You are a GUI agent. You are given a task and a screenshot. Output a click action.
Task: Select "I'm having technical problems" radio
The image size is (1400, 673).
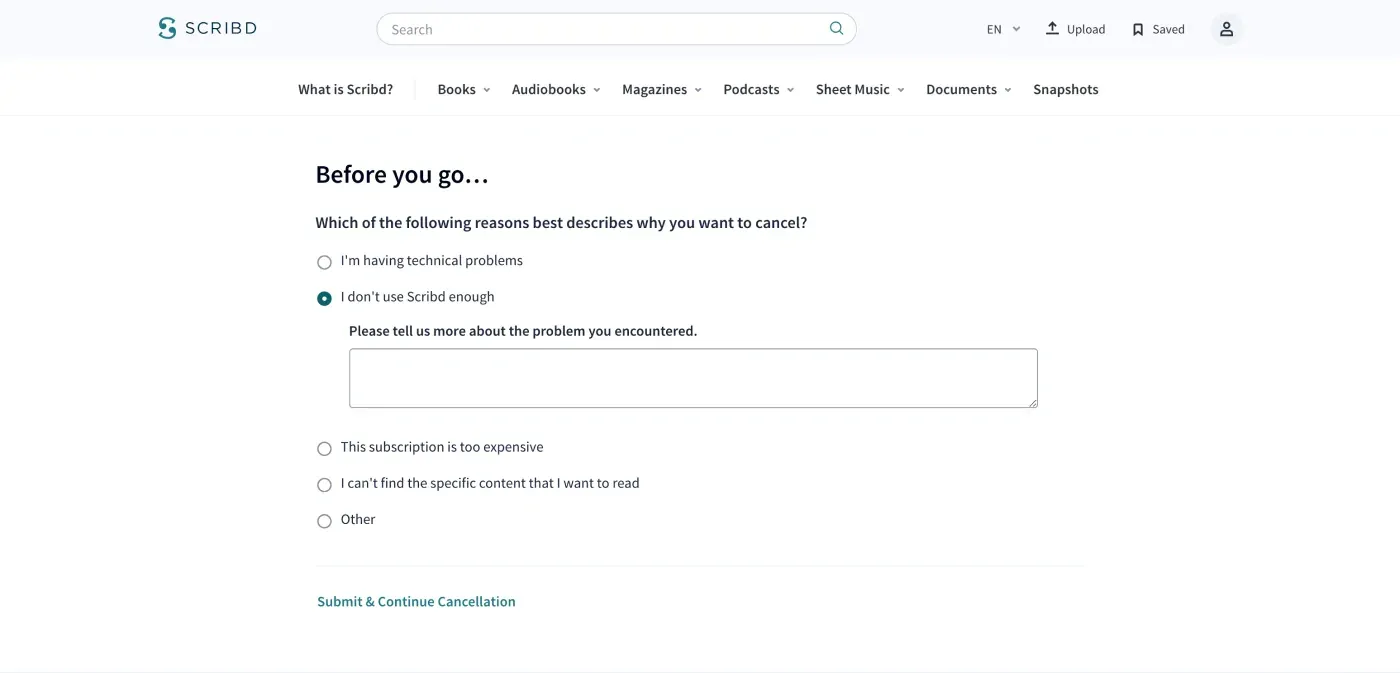click(324, 262)
